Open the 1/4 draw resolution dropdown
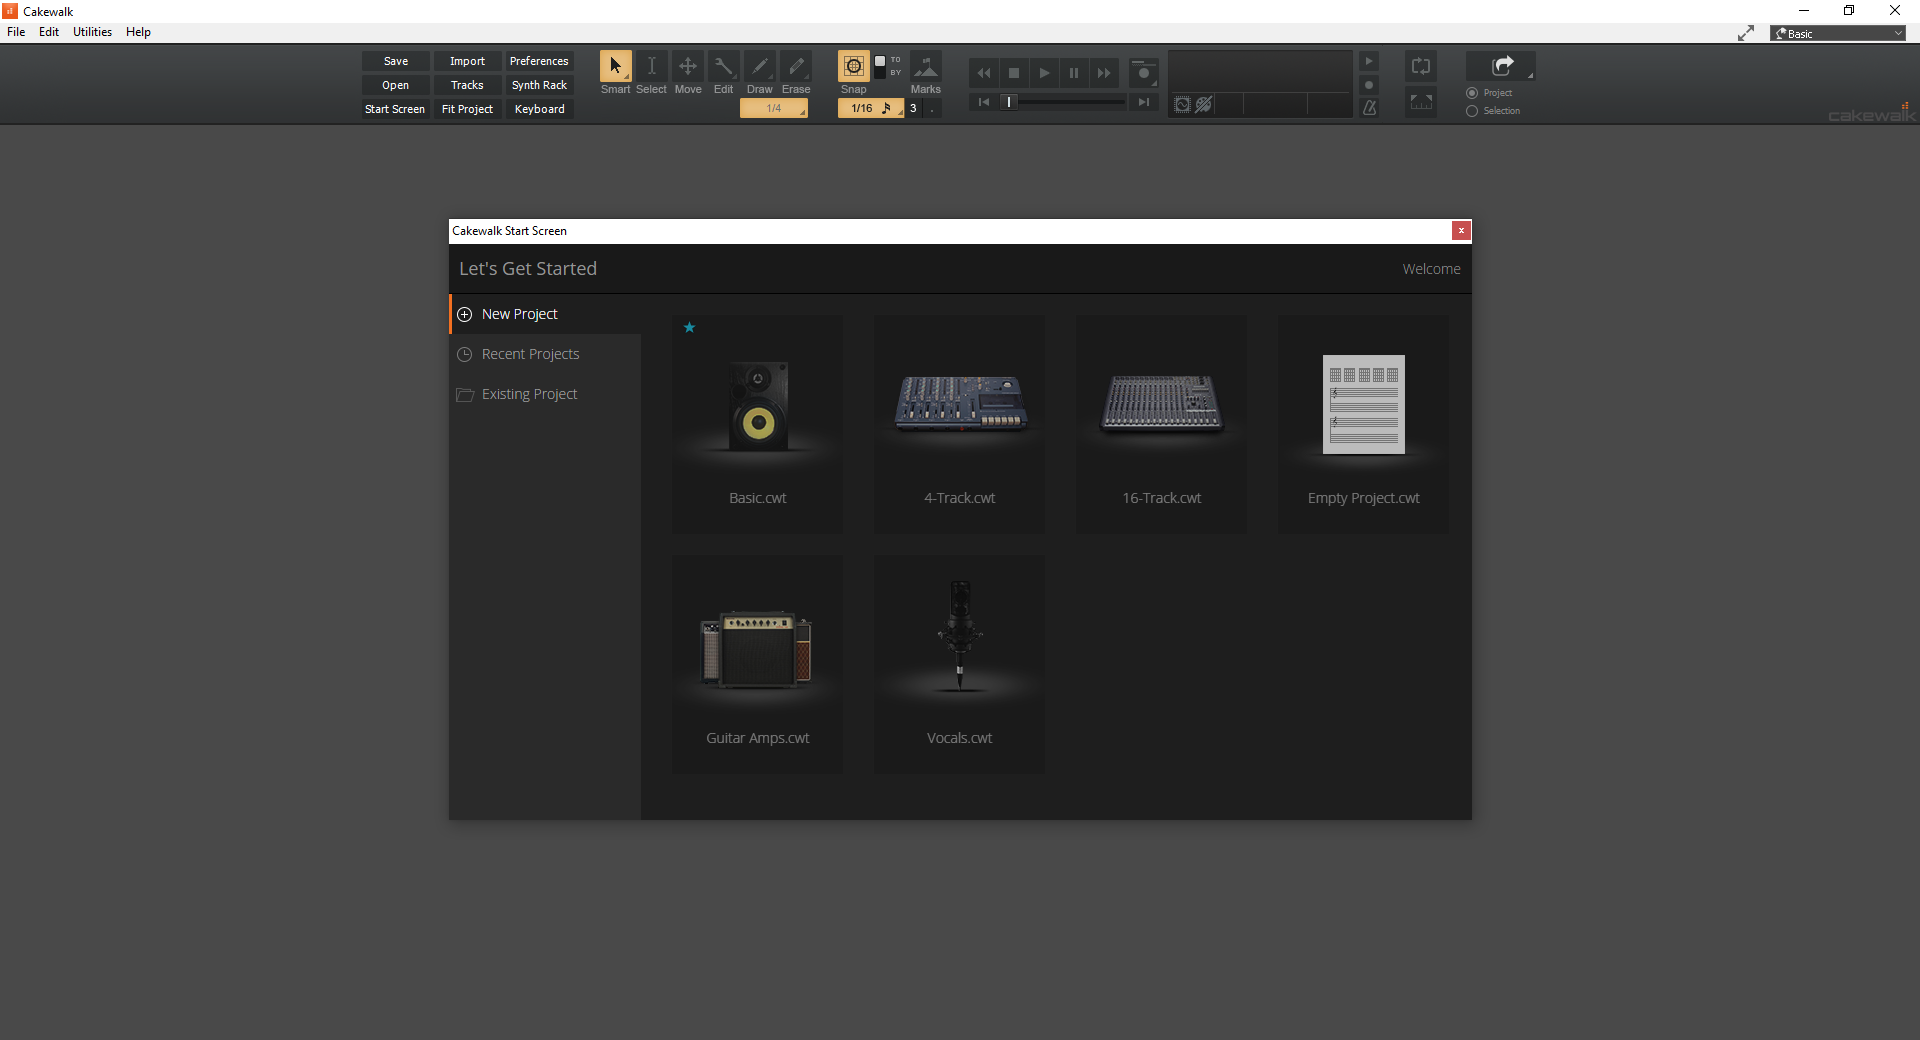 point(774,108)
